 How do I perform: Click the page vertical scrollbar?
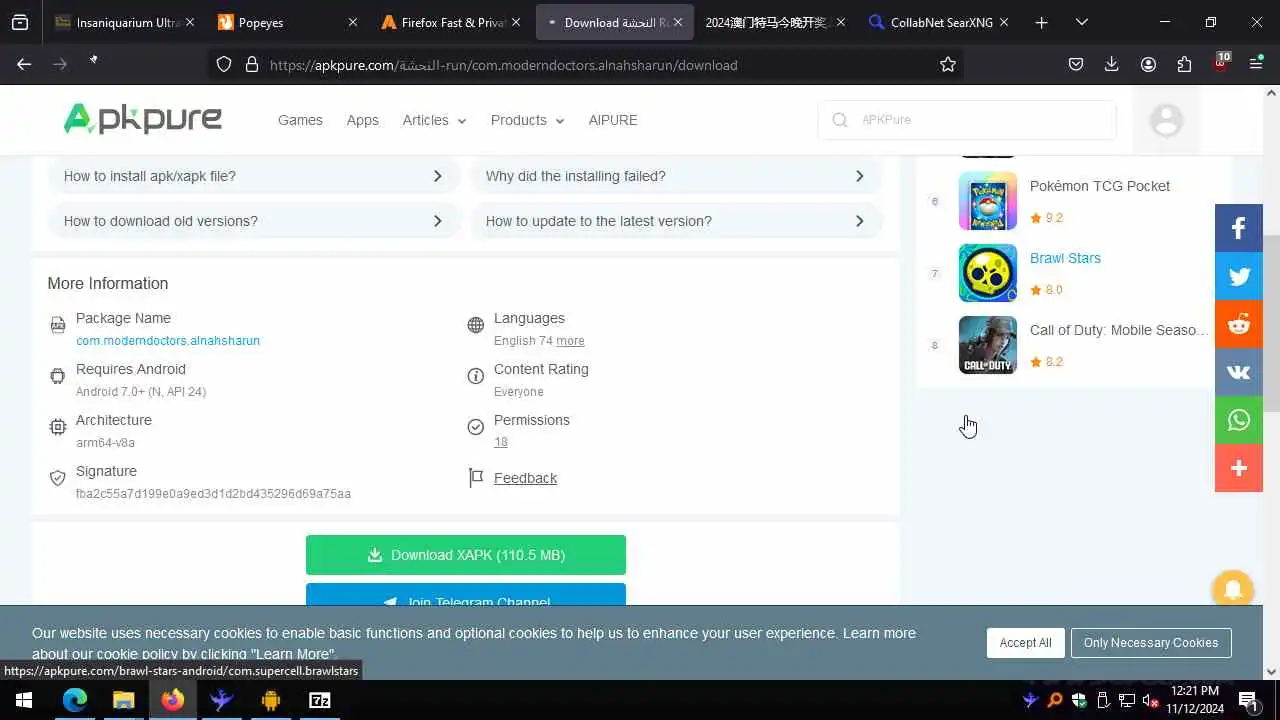[1272, 324]
